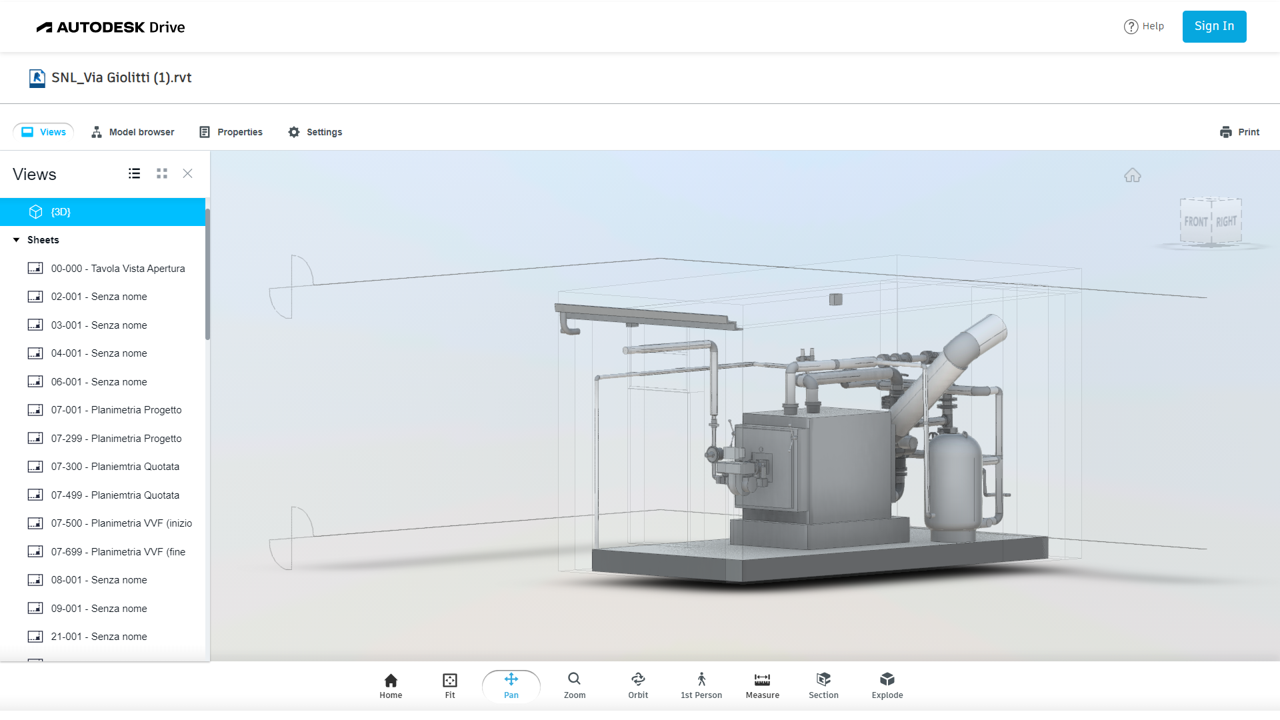Activate the Section tool
The image size is (1280, 720).
[x=823, y=685]
